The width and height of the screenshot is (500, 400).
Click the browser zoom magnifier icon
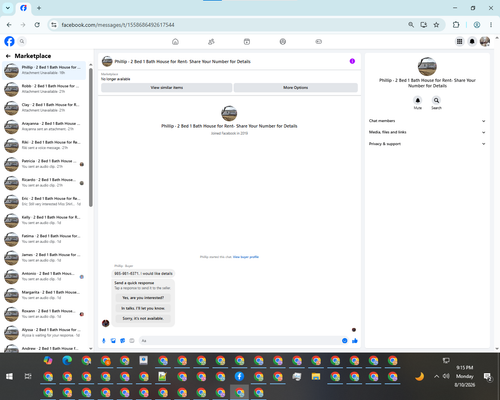(411, 25)
